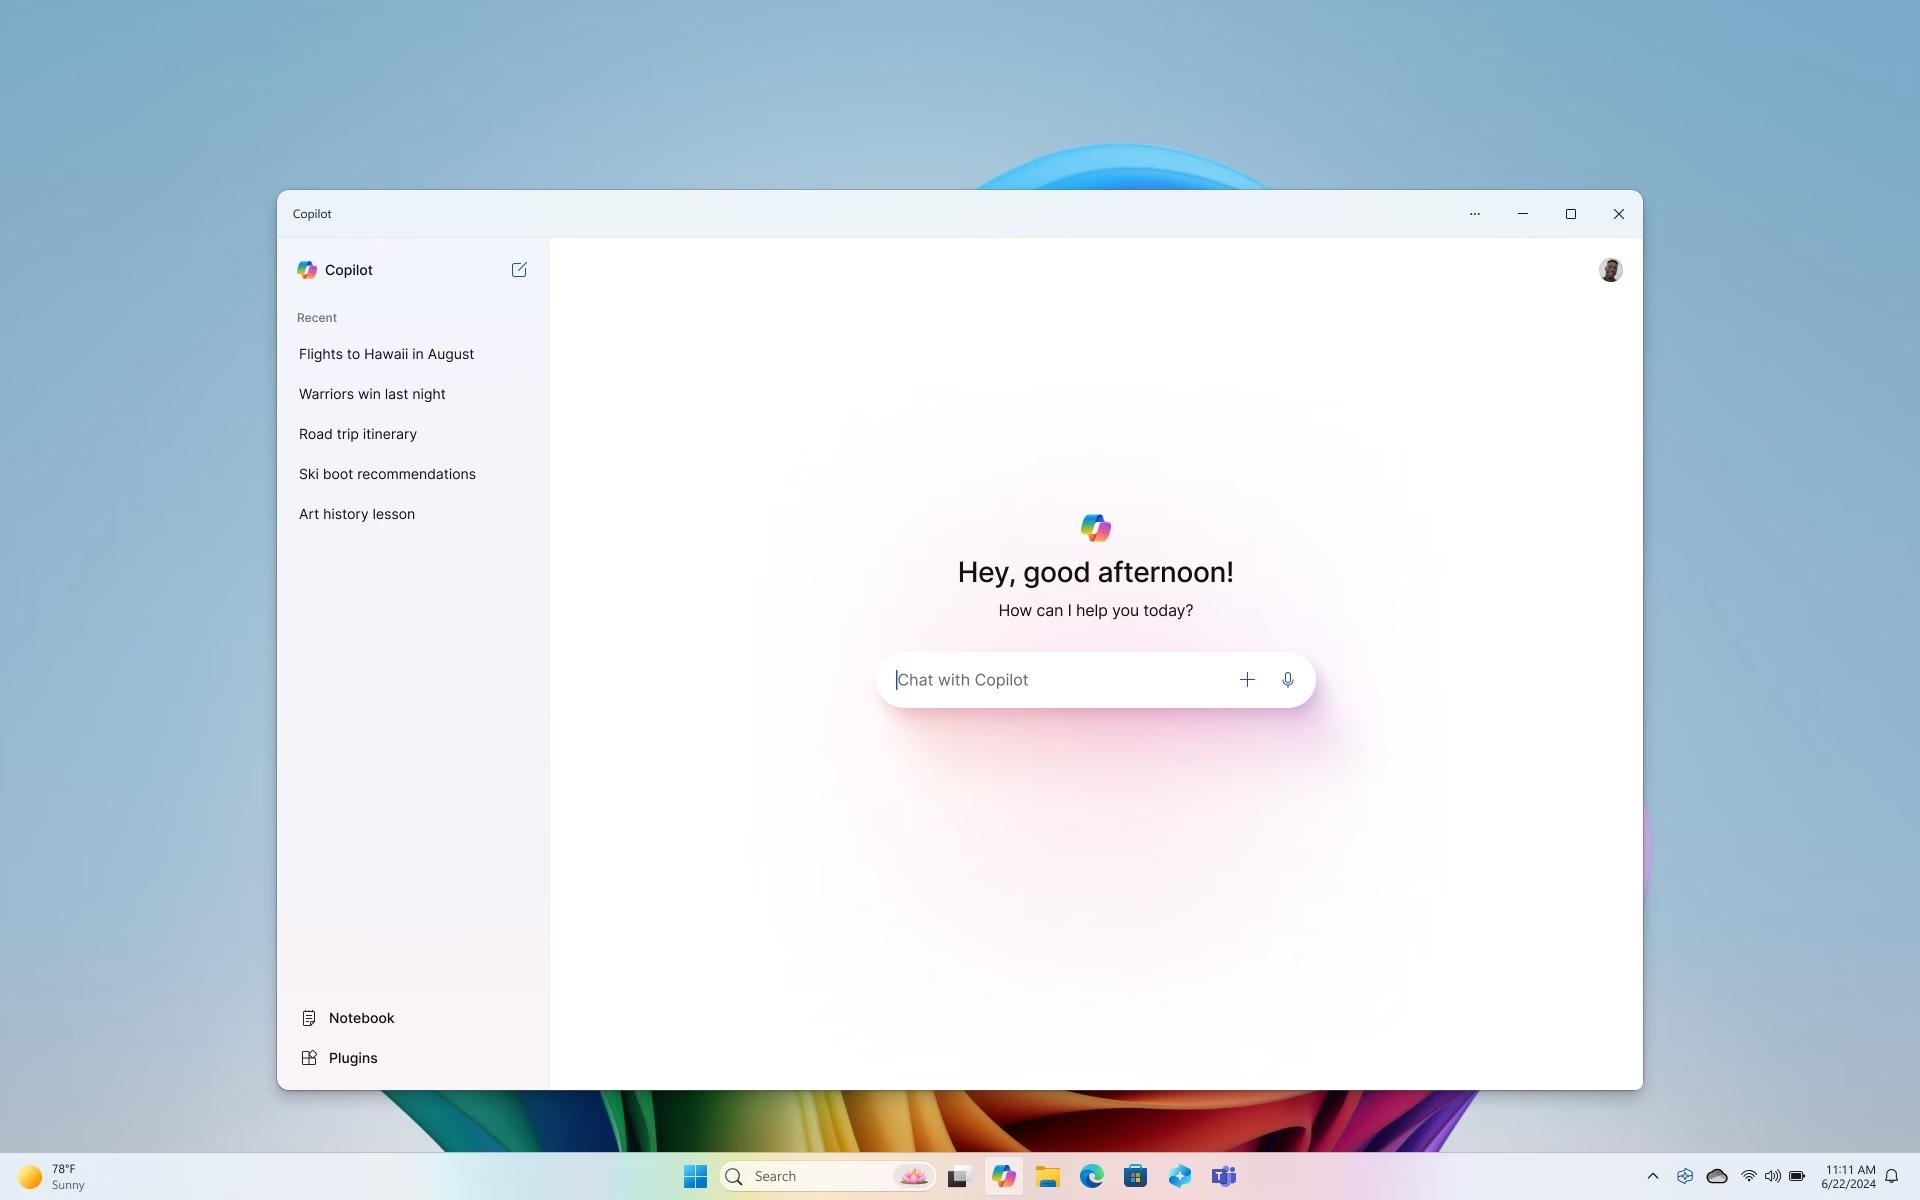The image size is (1920, 1200).
Task: Open the Recent section label
Action: pyautogui.click(x=317, y=318)
